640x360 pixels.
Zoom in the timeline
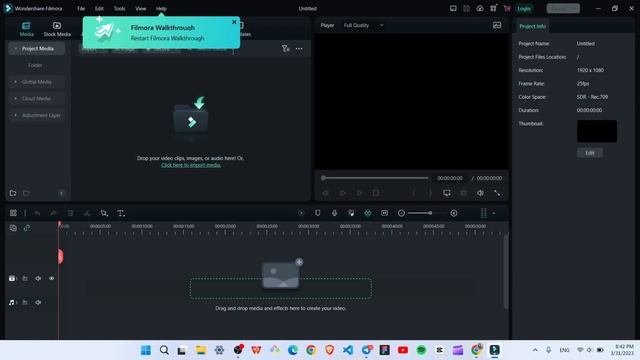click(x=454, y=213)
